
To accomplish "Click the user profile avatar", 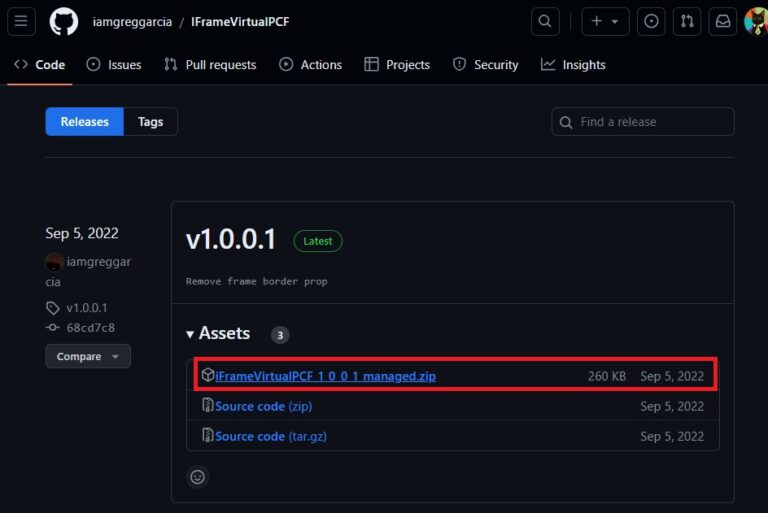I will [756, 21].
